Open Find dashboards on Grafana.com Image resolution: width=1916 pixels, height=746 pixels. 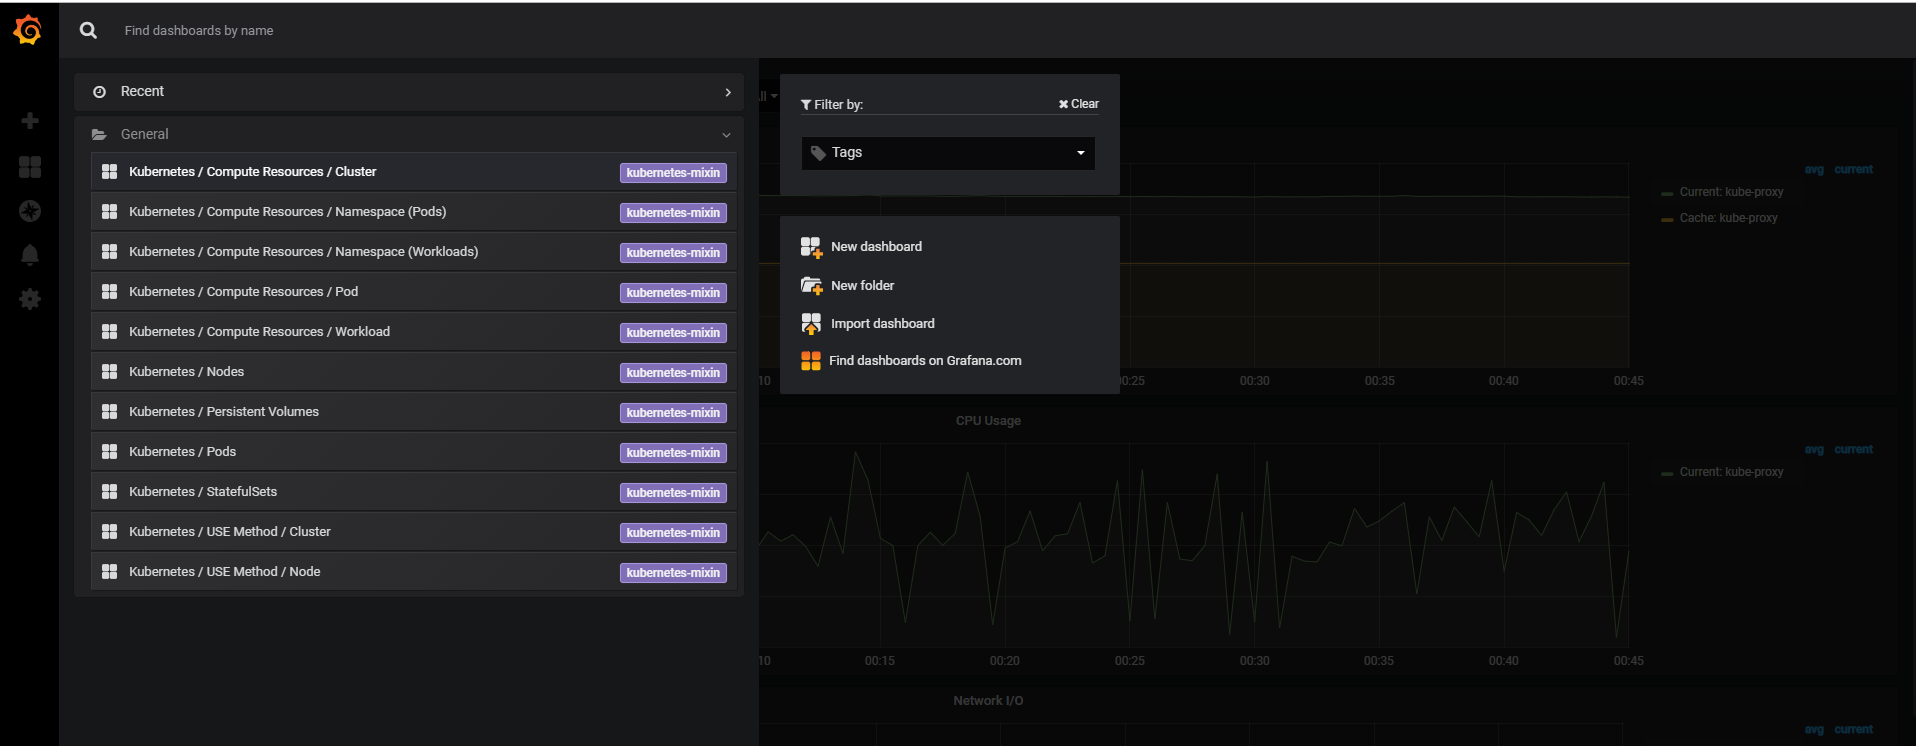click(x=925, y=361)
